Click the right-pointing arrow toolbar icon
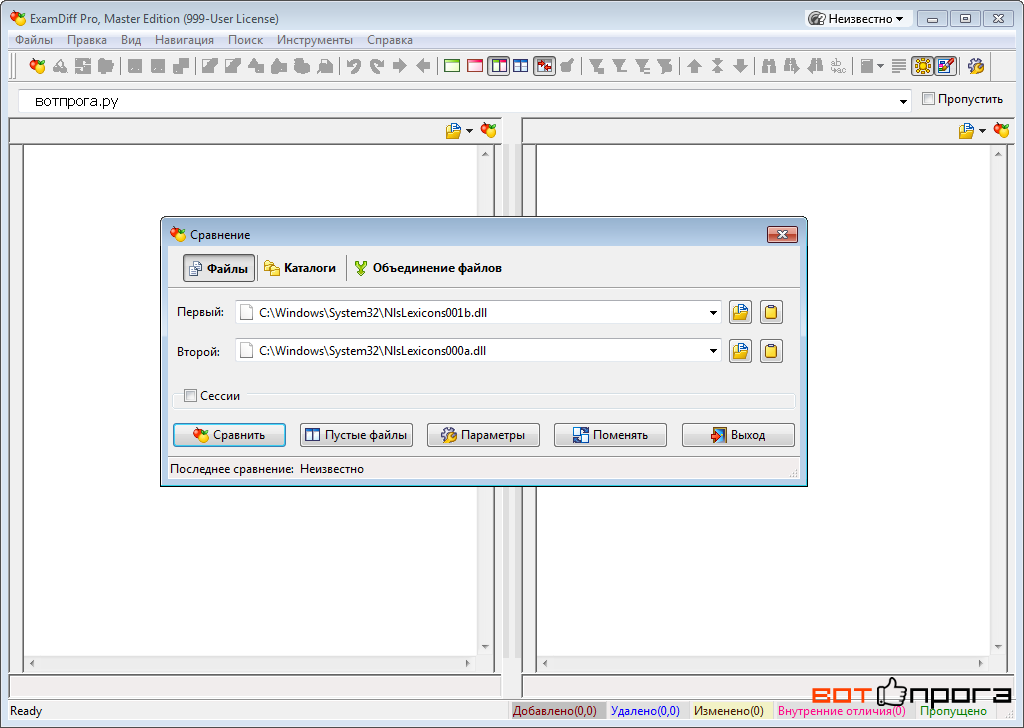 (400, 66)
